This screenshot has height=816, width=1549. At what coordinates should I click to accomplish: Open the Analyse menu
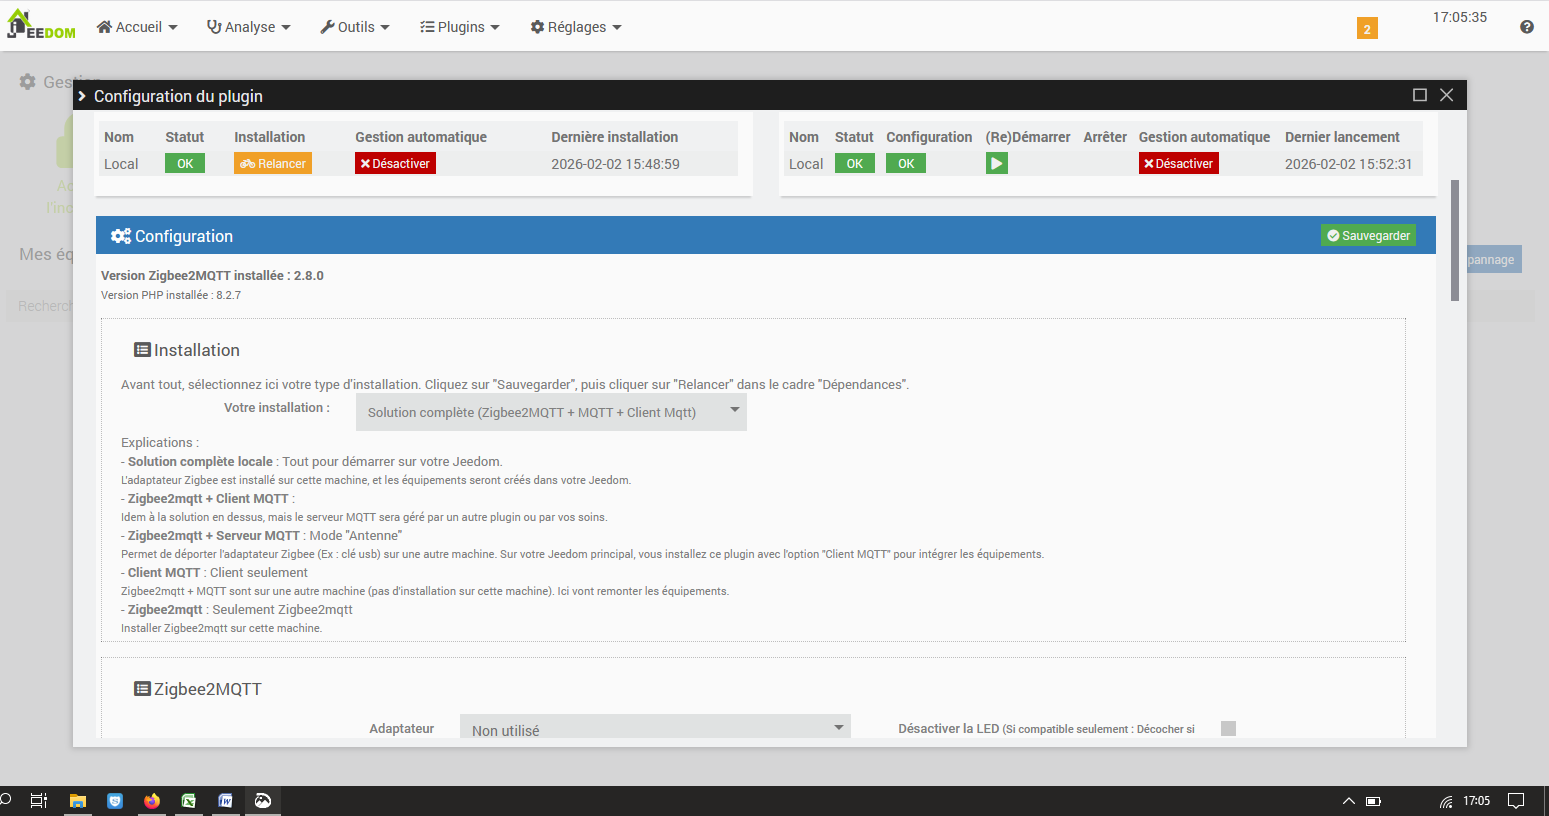point(248,27)
